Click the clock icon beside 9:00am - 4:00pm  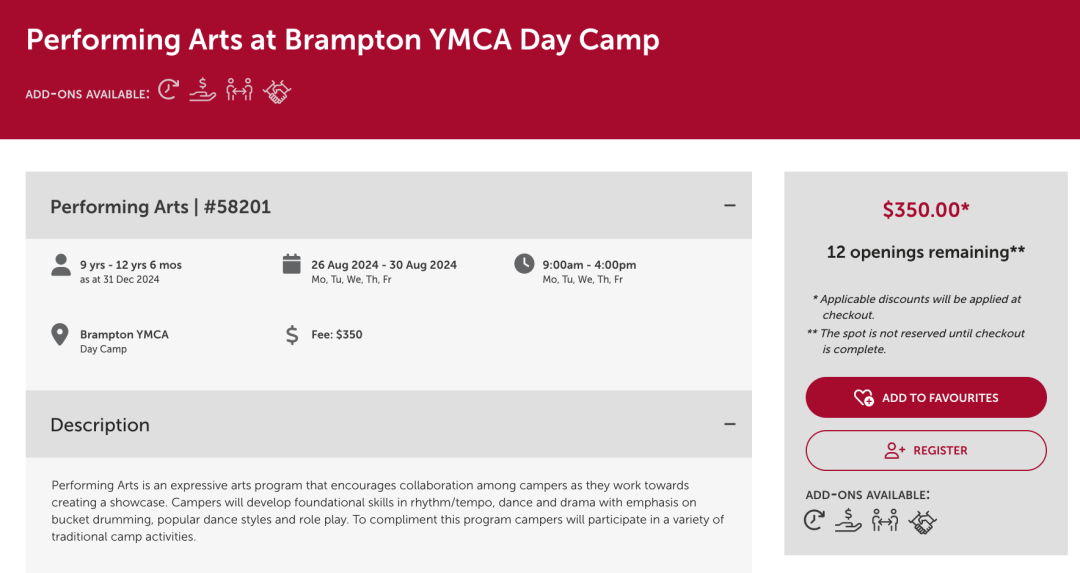[524, 264]
